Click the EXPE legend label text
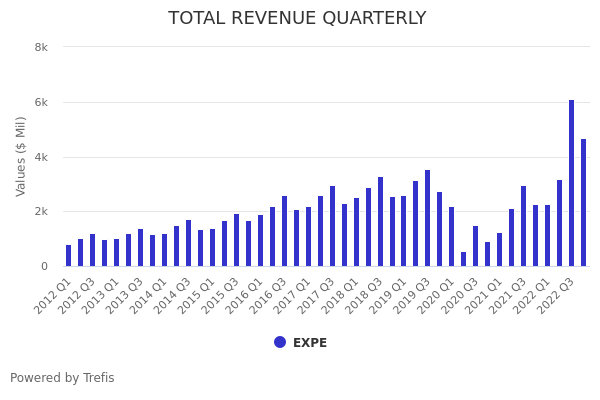The height and width of the screenshot is (400, 600). pyautogui.click(x=310, y=343)
